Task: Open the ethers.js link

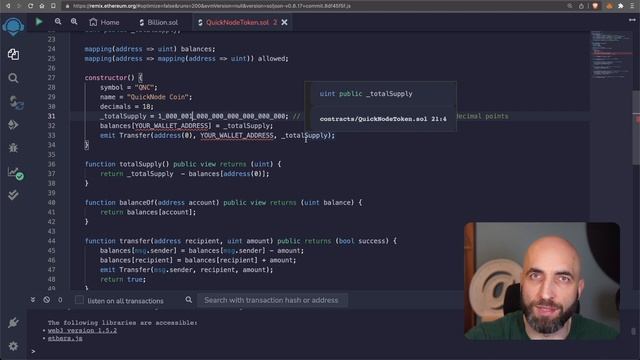Action: 65,338
